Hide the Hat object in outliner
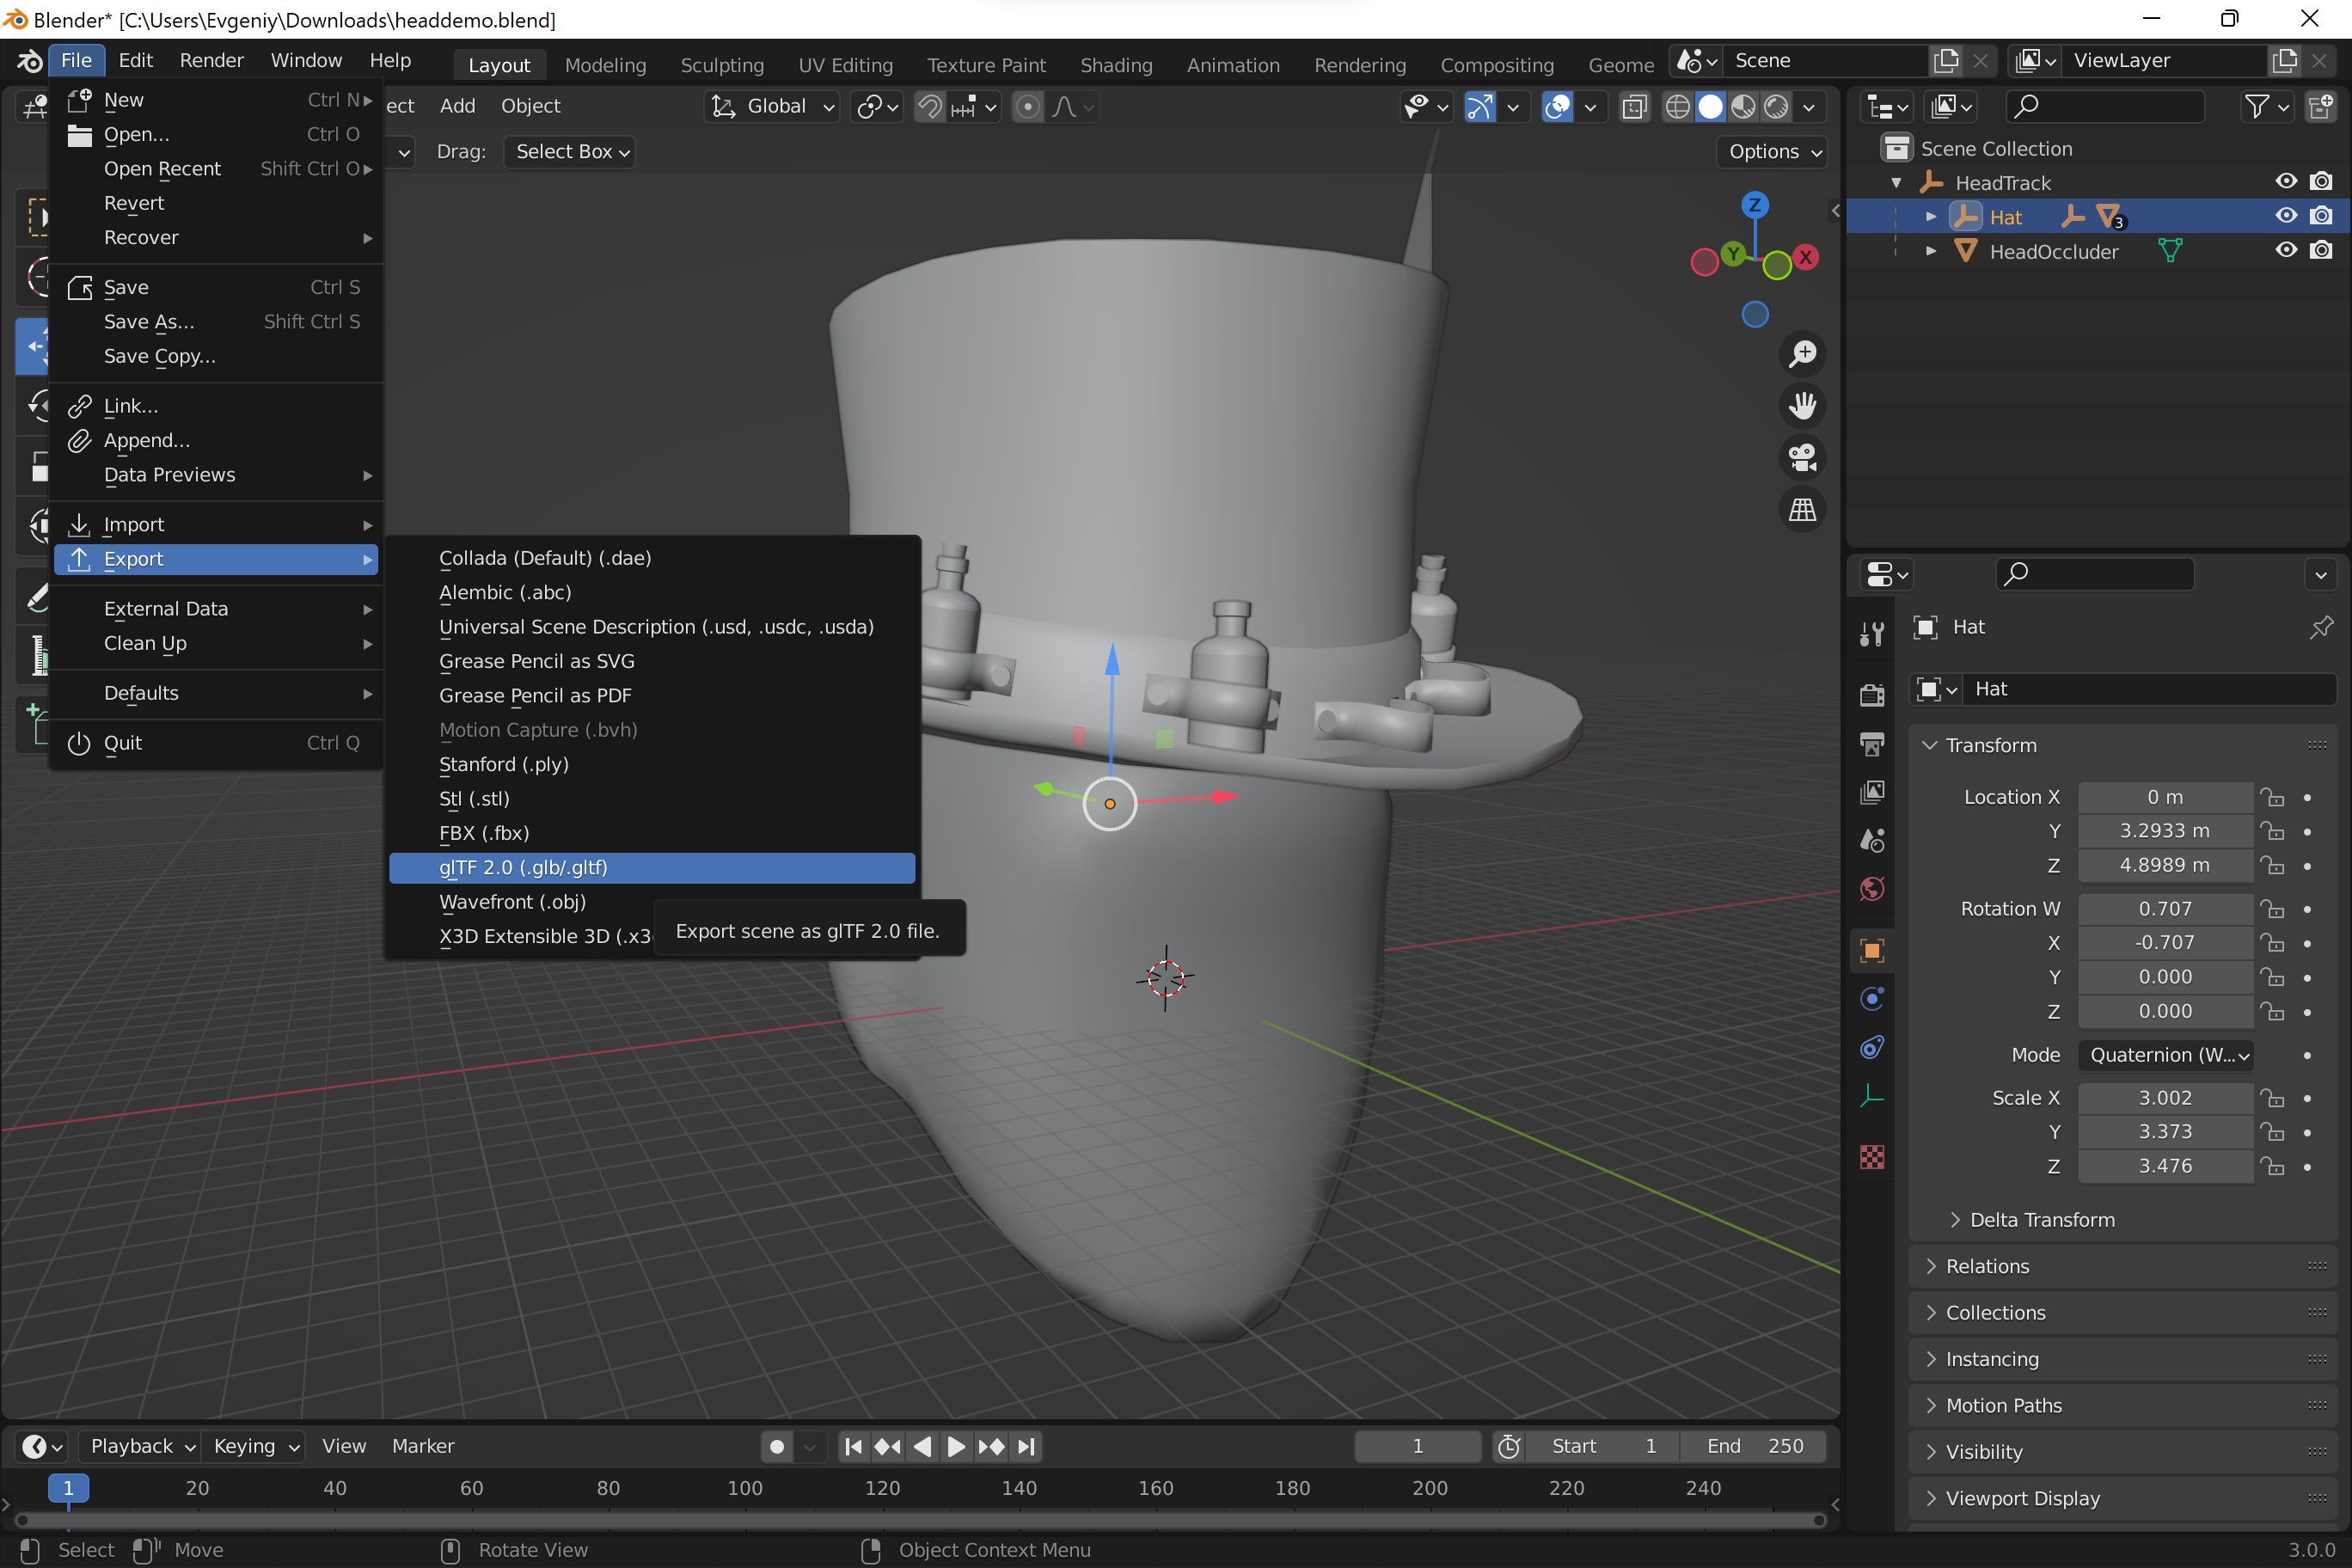2352x1568 pixels. pyautogui.click(x=2285, y=216)
